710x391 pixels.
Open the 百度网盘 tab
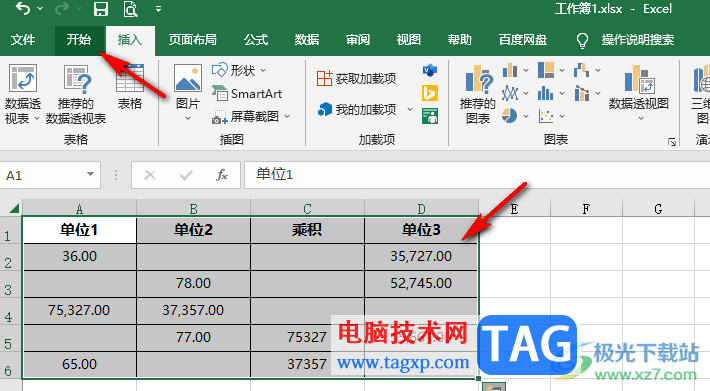click(x=523, y=40)
